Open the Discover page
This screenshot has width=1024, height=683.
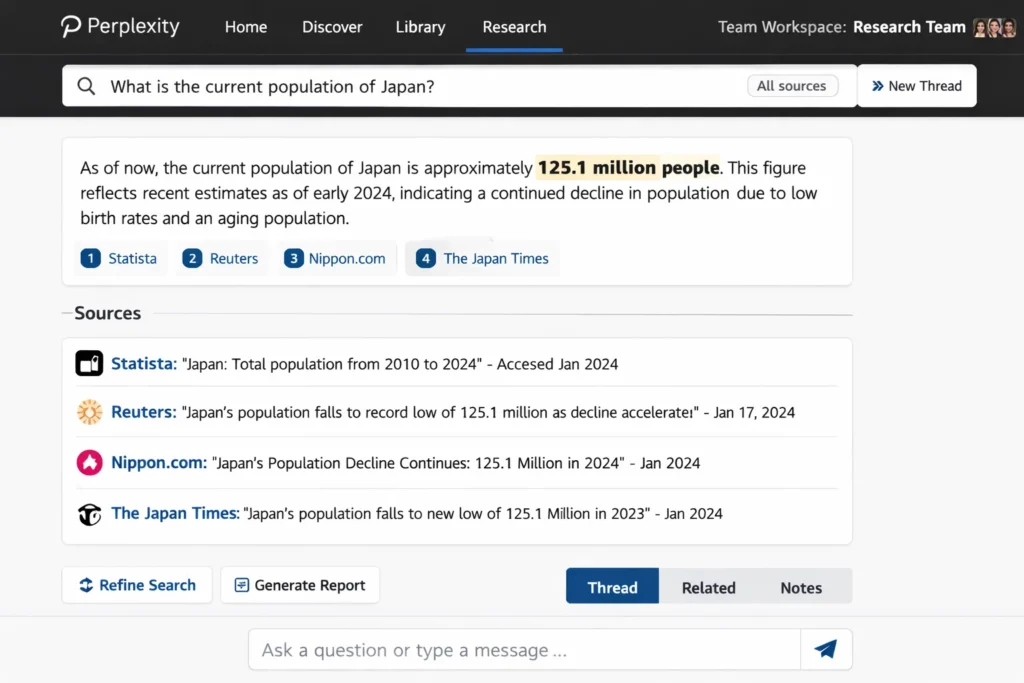coord(332,27)
